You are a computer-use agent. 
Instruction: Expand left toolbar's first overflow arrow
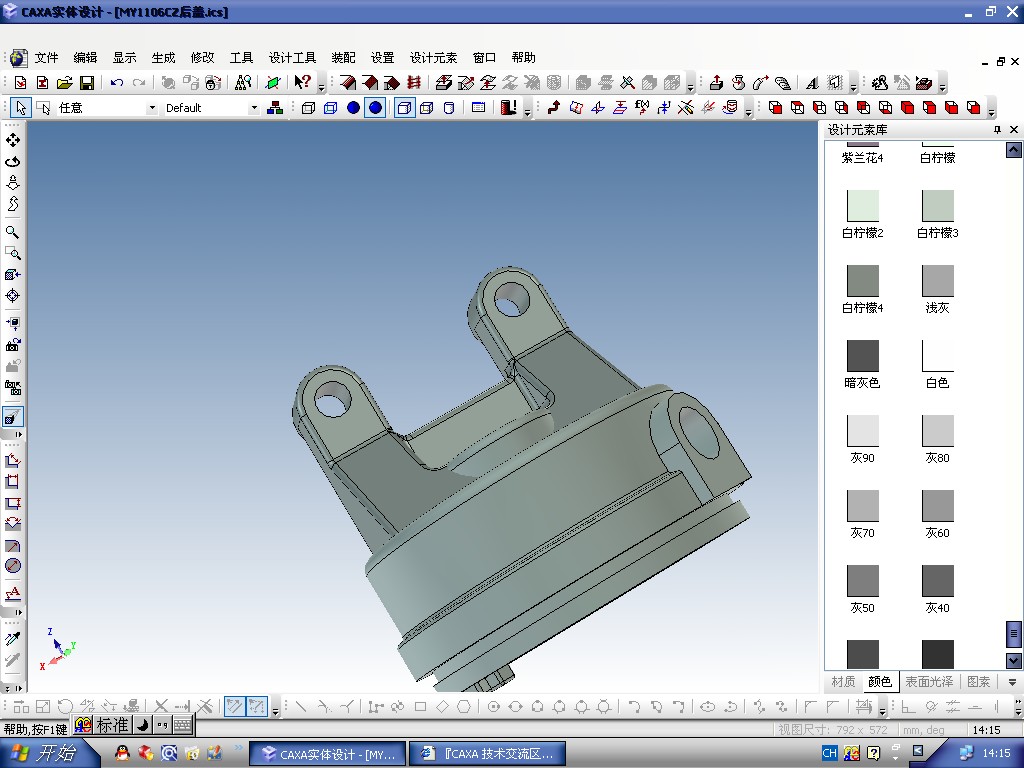pos(19,434)
